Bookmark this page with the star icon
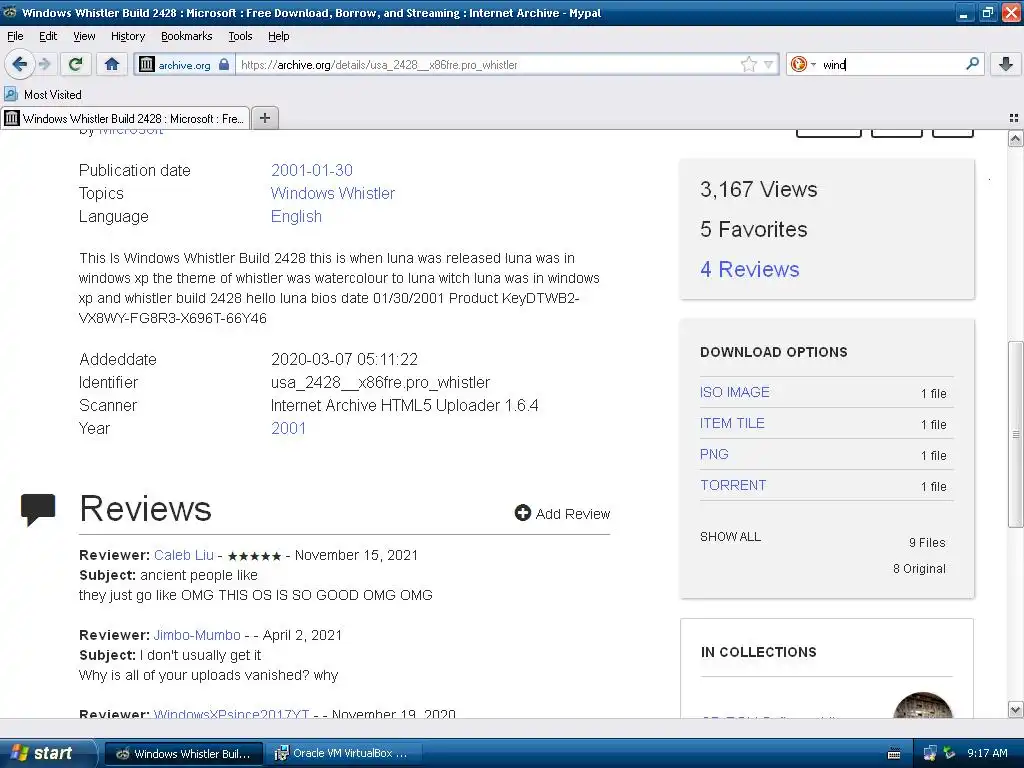 point(748,64)
